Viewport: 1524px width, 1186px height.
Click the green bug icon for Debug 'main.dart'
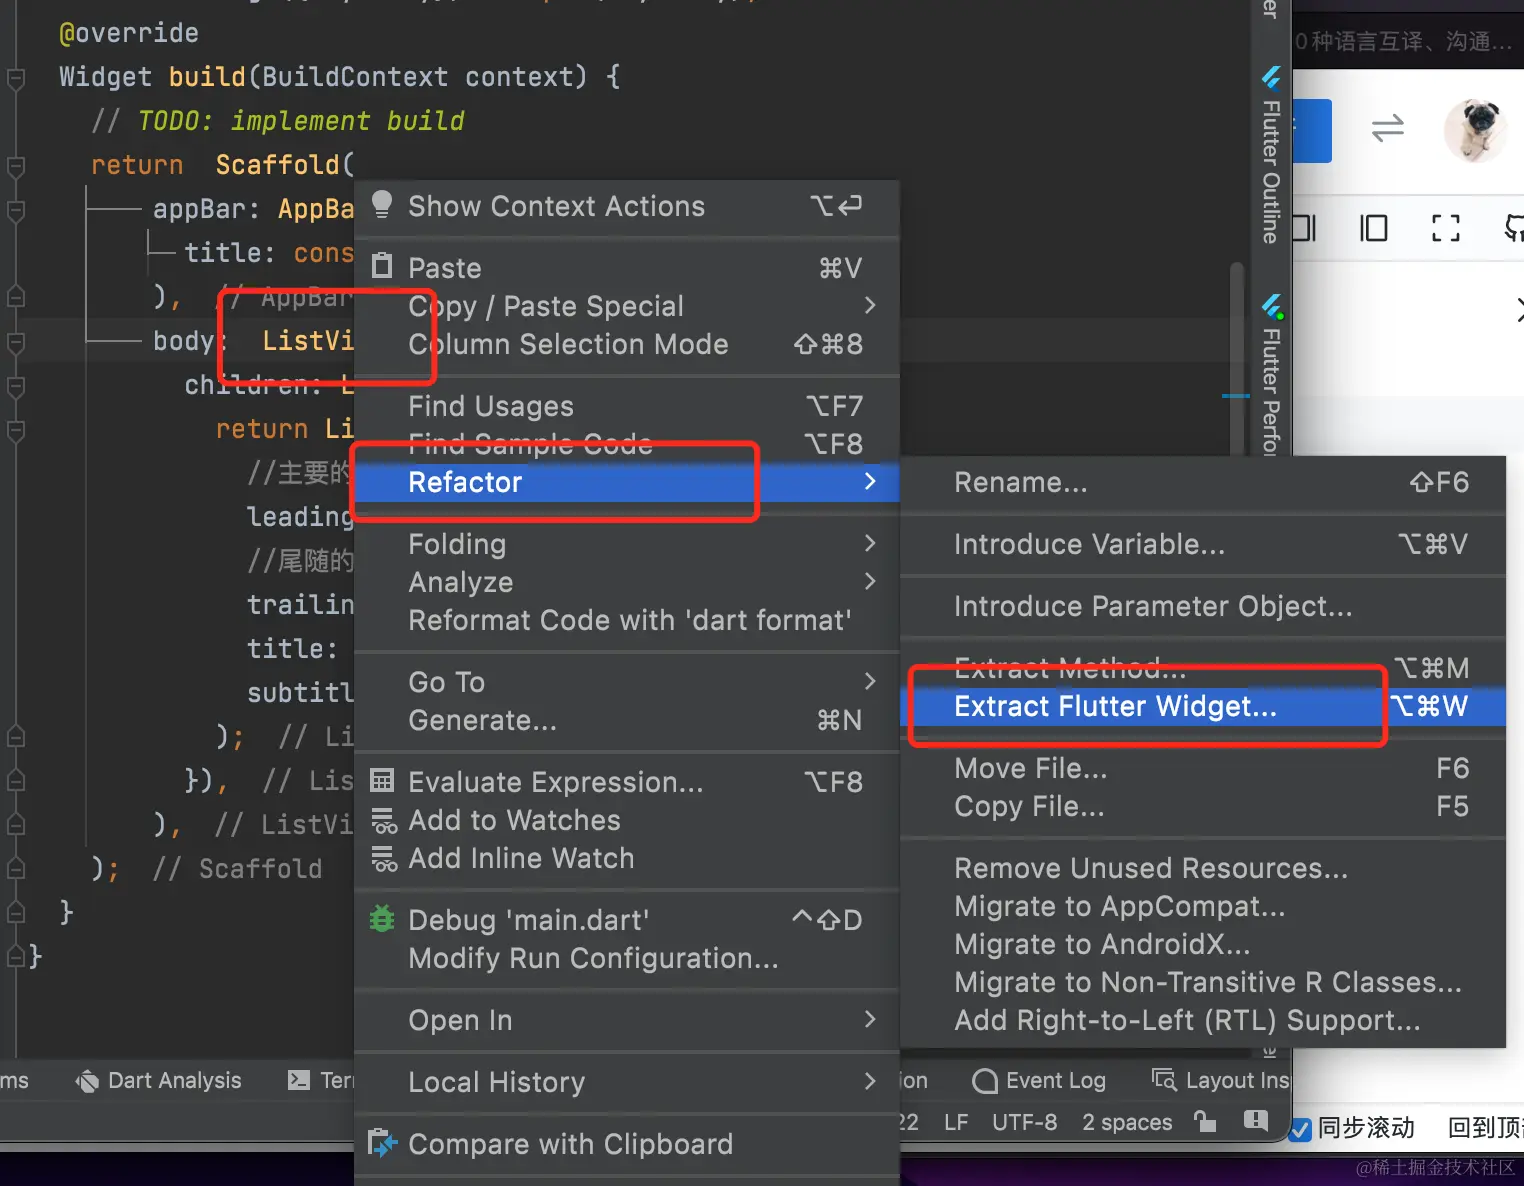381,919
